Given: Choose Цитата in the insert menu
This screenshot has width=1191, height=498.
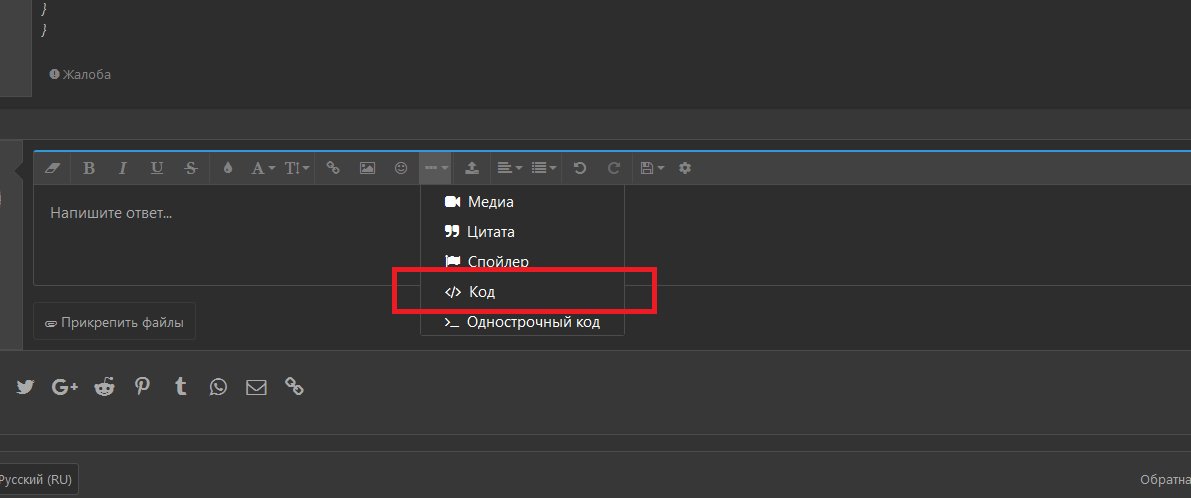Looking at the screenshot, I should click(x=490, y=232).
